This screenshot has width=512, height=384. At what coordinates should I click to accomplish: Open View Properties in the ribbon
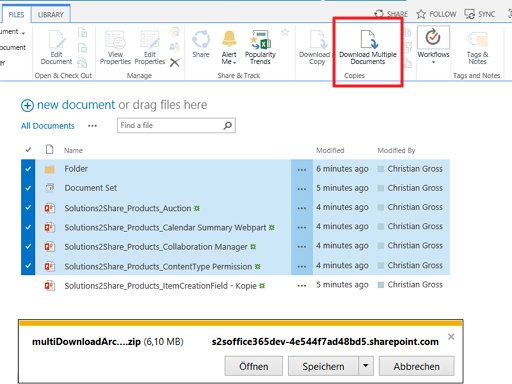point(115,47)
